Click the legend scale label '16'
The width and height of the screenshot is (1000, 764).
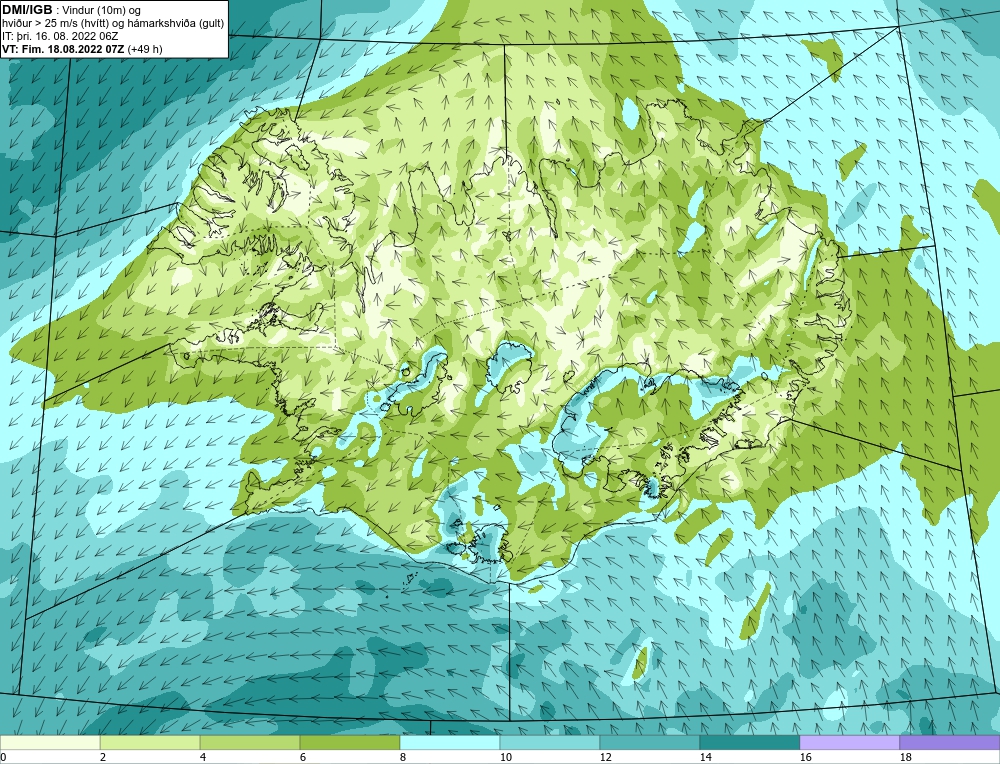tap(805, 757)
